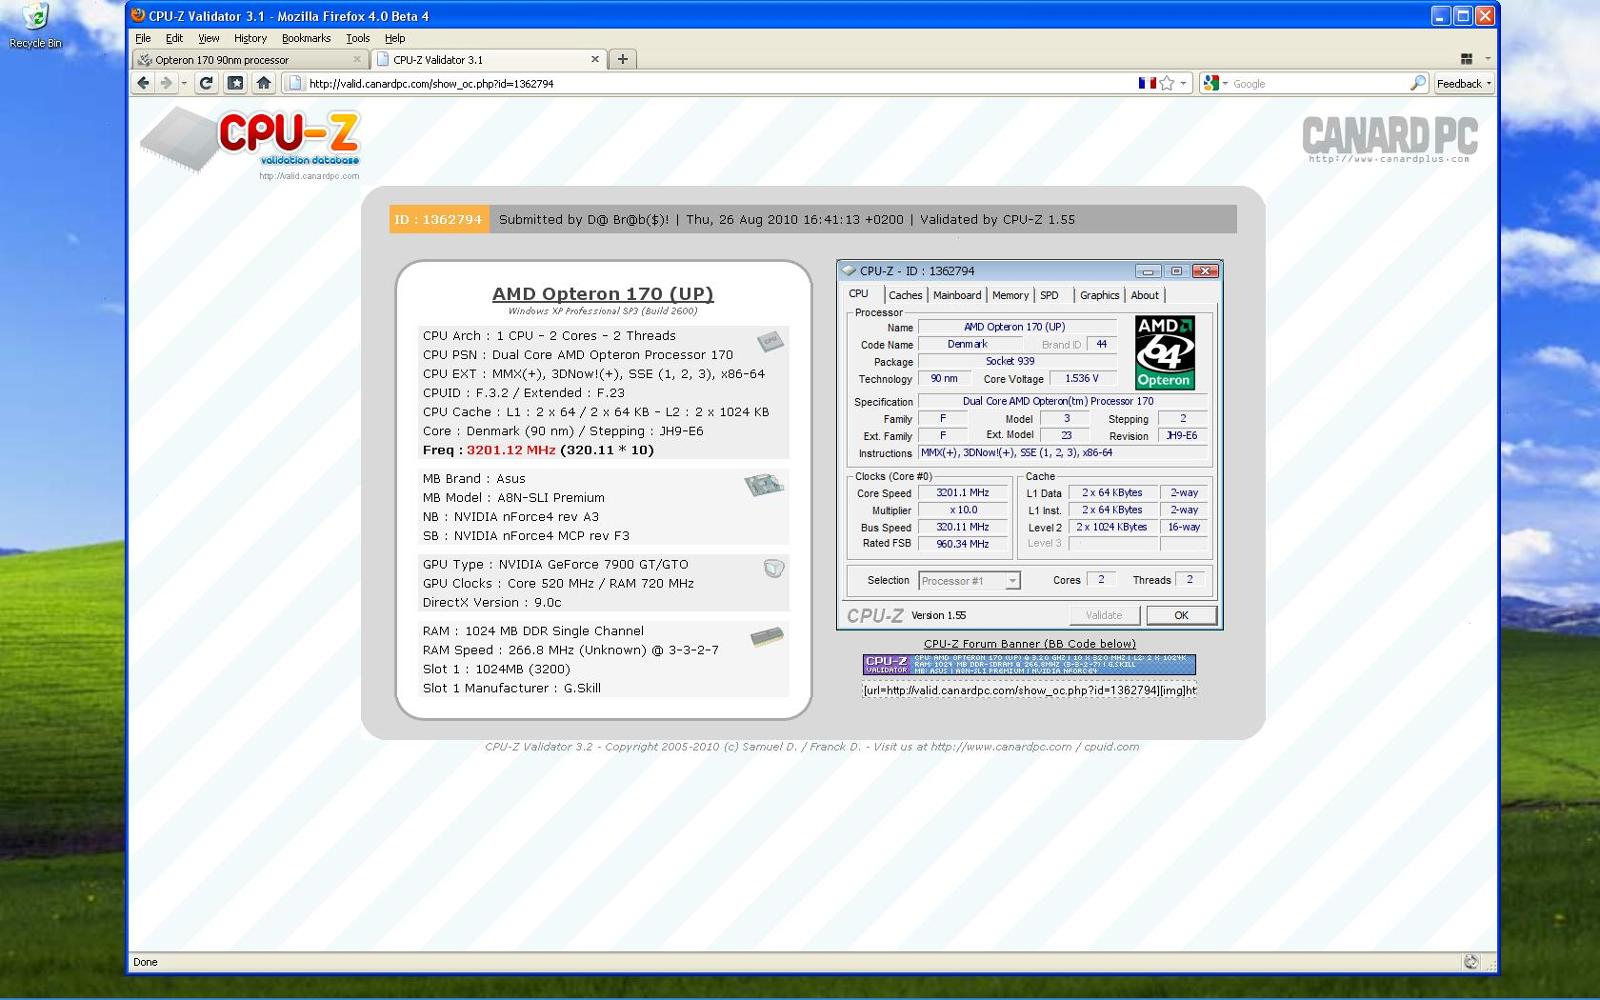Click the AMD Opteron 170 (UP) heading link
This screenshot has width=1600, height=1000.
click(603, 293)
